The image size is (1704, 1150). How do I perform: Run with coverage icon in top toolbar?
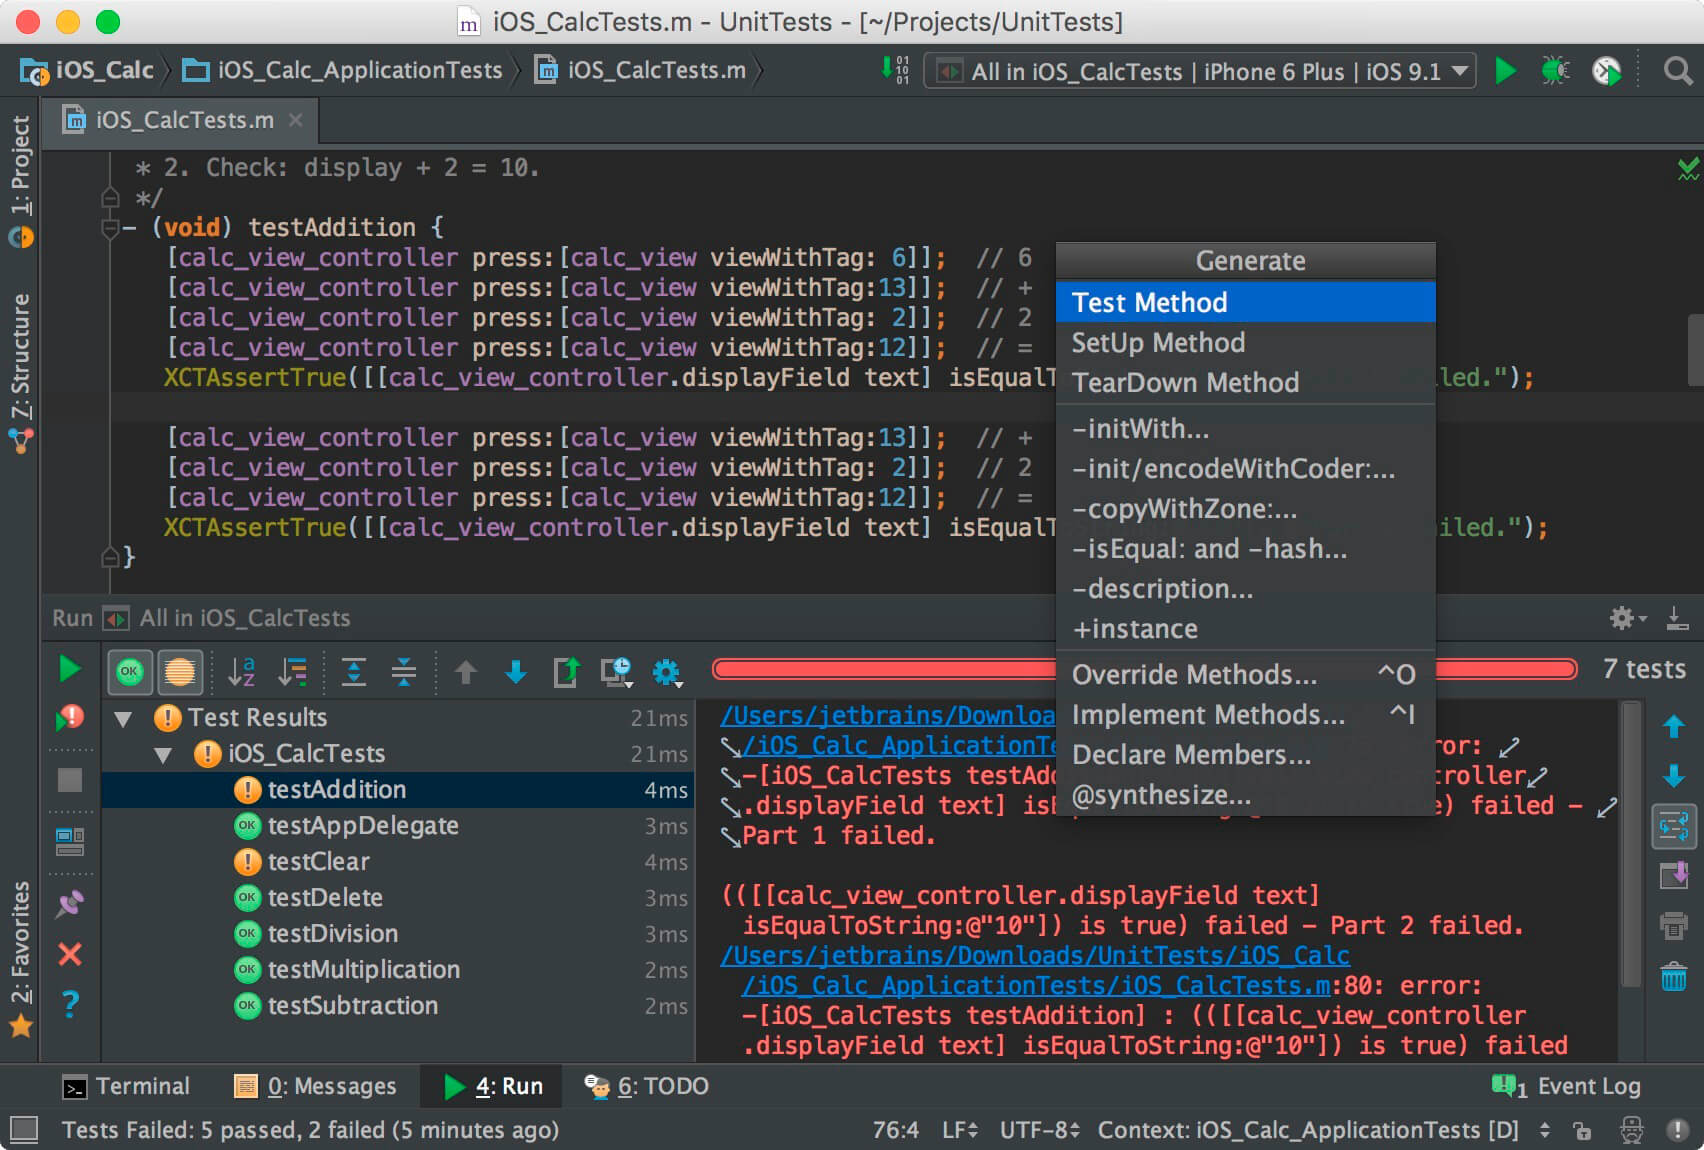[1607, 71]
